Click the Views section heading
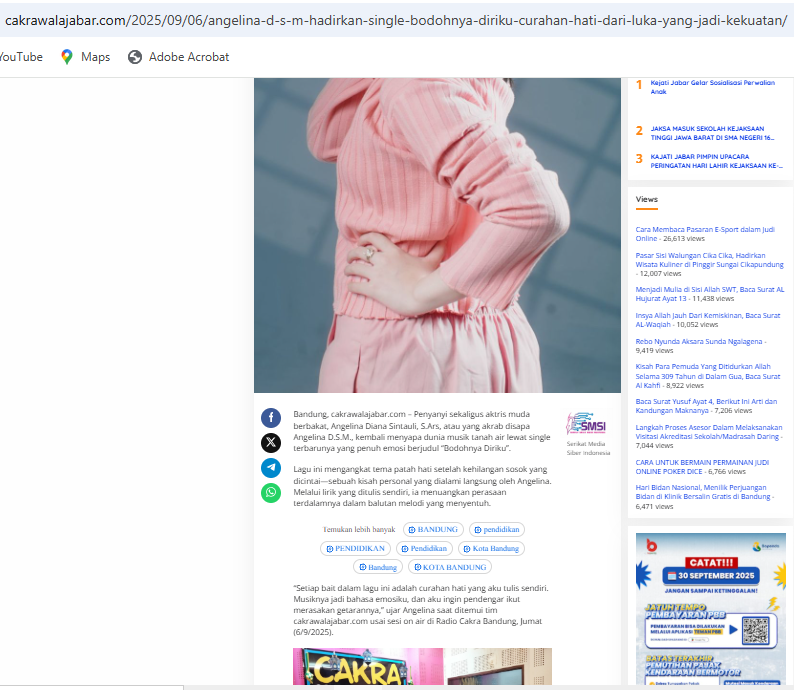Viewport: 794px width, 690px height. (x=647, y=199)
